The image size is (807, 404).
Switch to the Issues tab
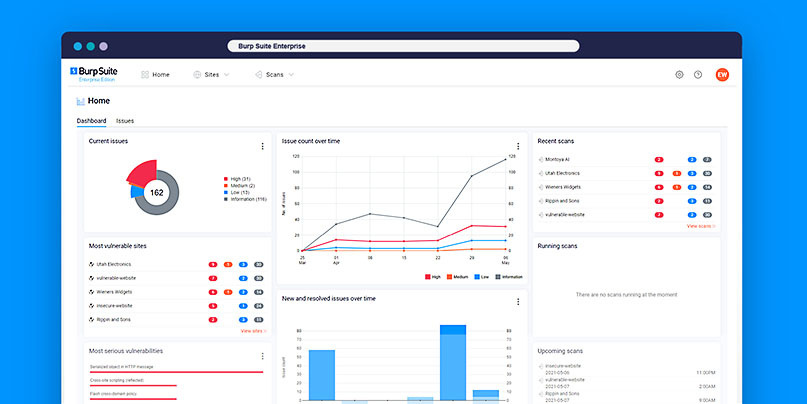[125, 121]
